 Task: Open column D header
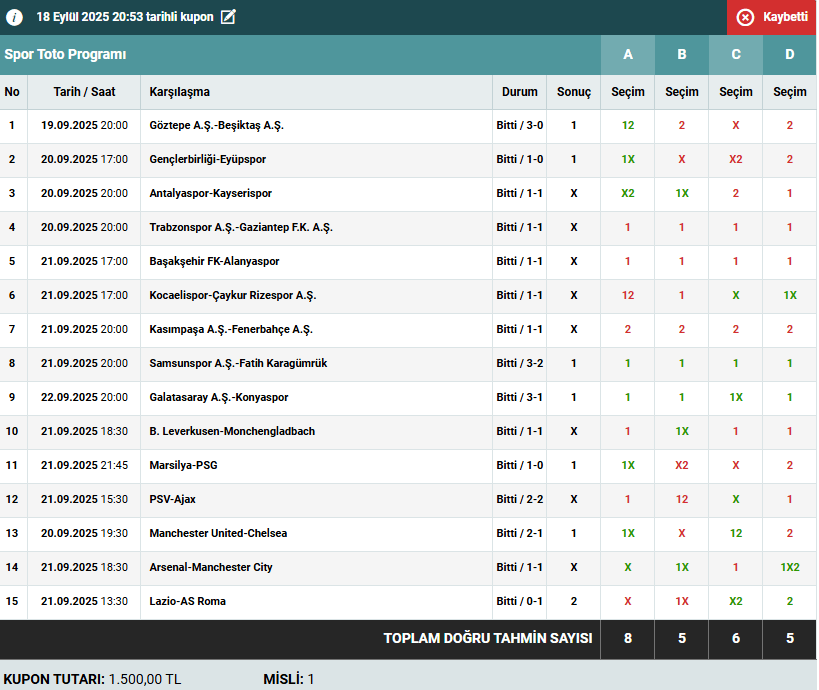click(x=790, y=55)
